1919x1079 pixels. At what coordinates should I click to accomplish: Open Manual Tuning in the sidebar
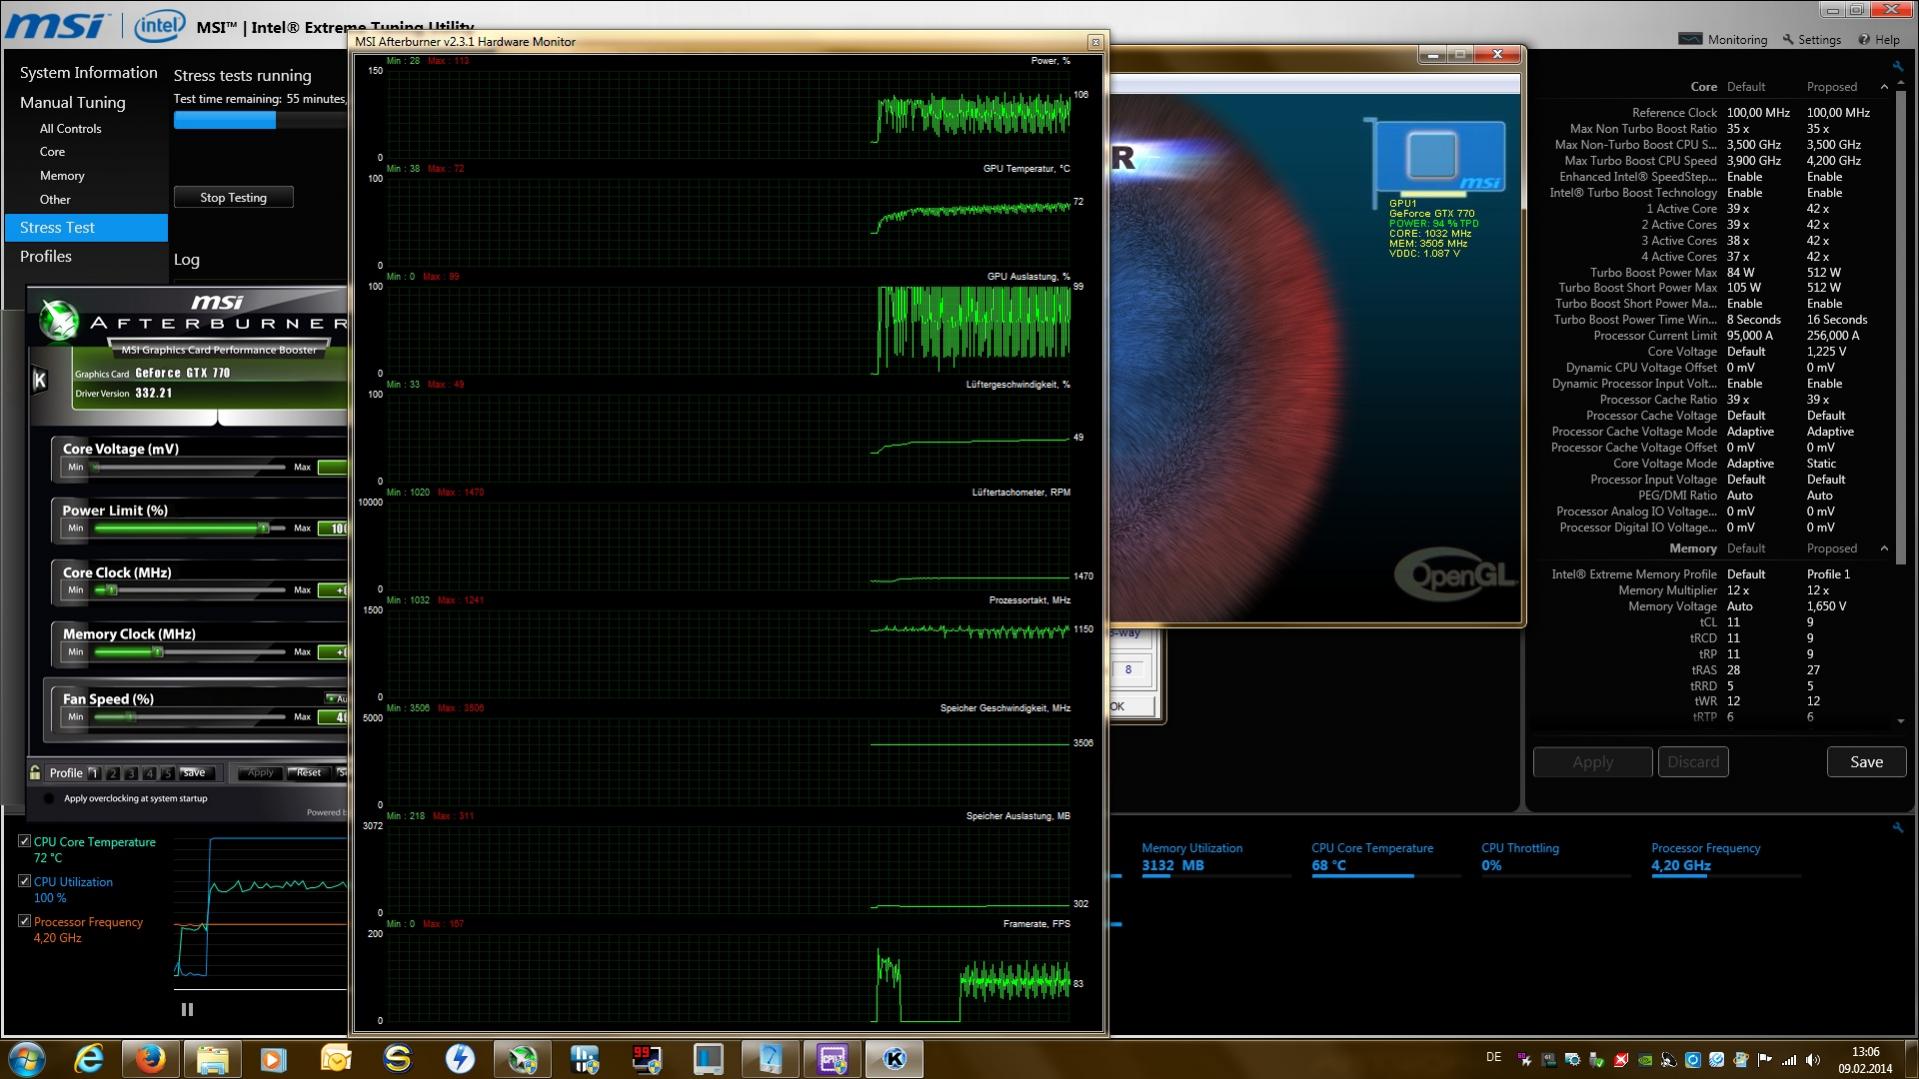72,102
